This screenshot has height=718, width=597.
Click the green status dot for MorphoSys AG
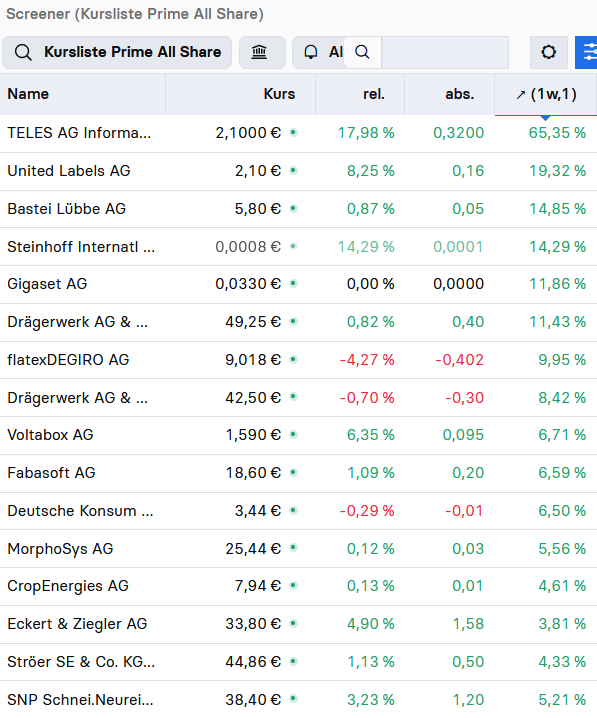pos(293,549)
